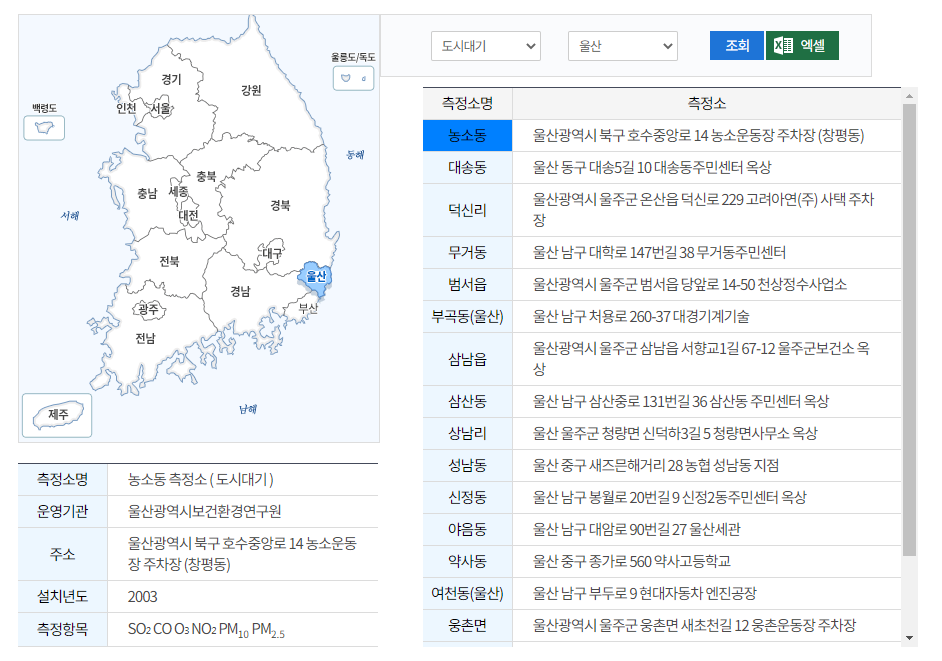Screen dimensions: 942x661
Task: Select the 농소동 station row
Action: [662, 135]
